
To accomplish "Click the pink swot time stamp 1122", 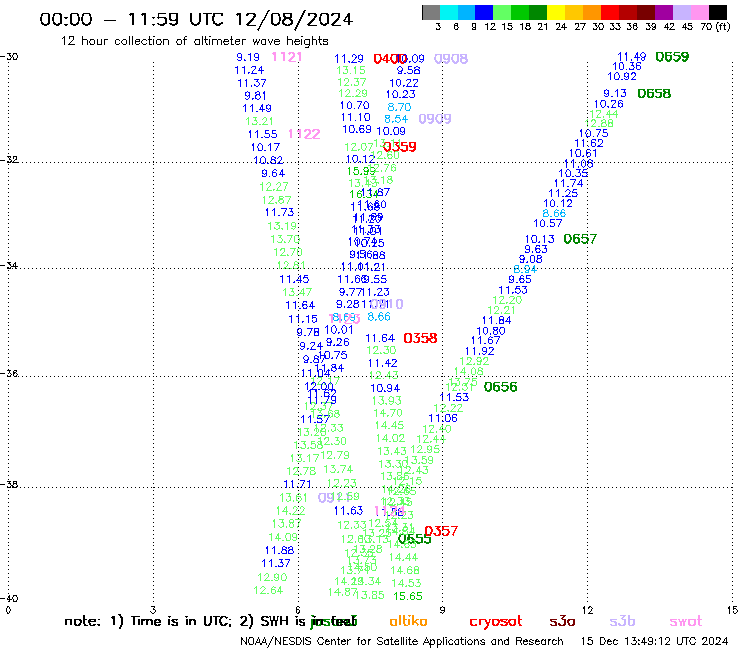I will point(304,134).
